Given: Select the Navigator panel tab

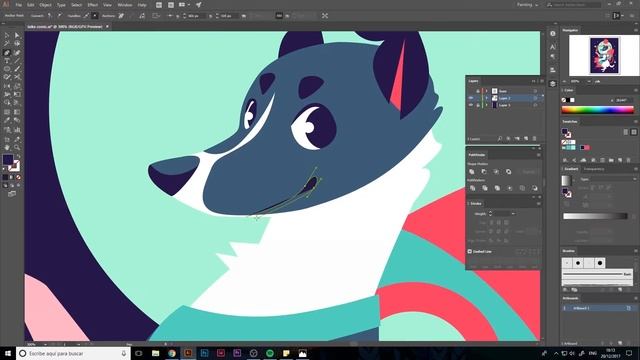Looking at the screenshot, I should click(x=570, y=30).
